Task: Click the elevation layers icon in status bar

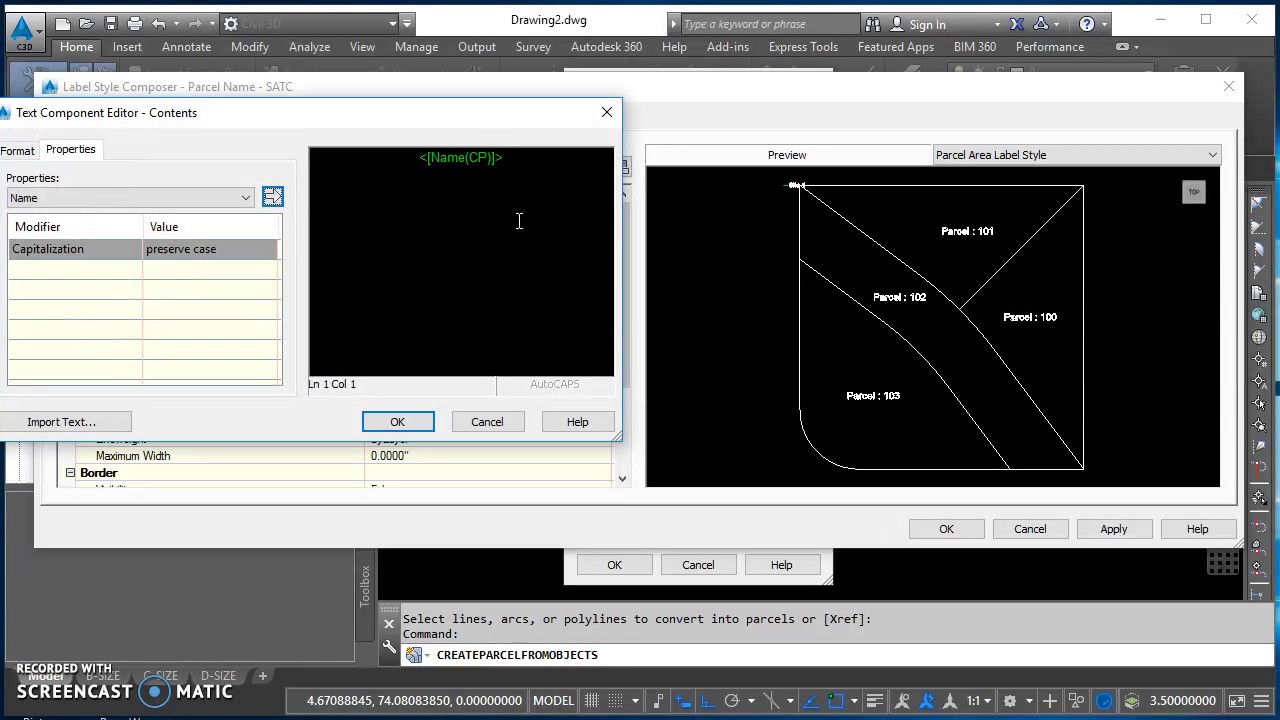Action: pos(1132,701)
